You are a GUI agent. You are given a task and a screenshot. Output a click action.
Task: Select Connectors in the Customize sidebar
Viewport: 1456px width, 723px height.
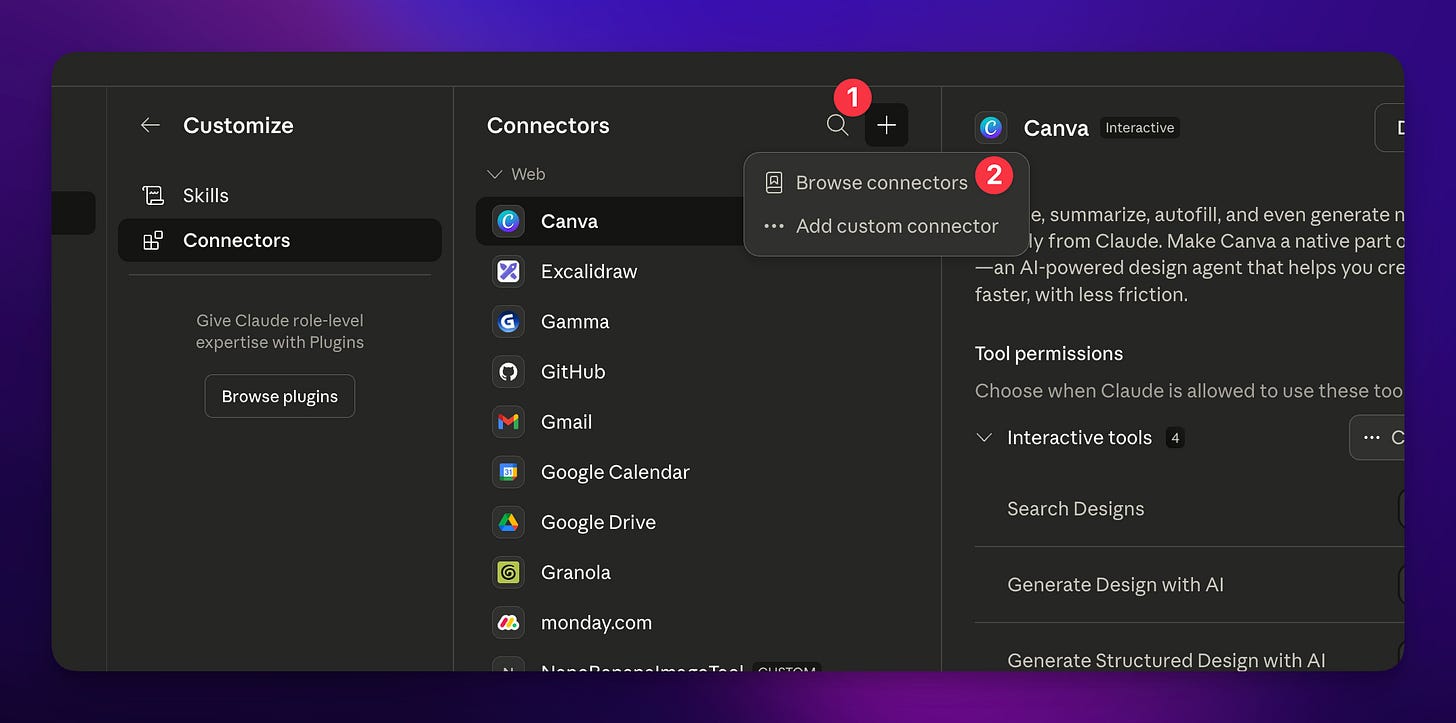[280, 240]
